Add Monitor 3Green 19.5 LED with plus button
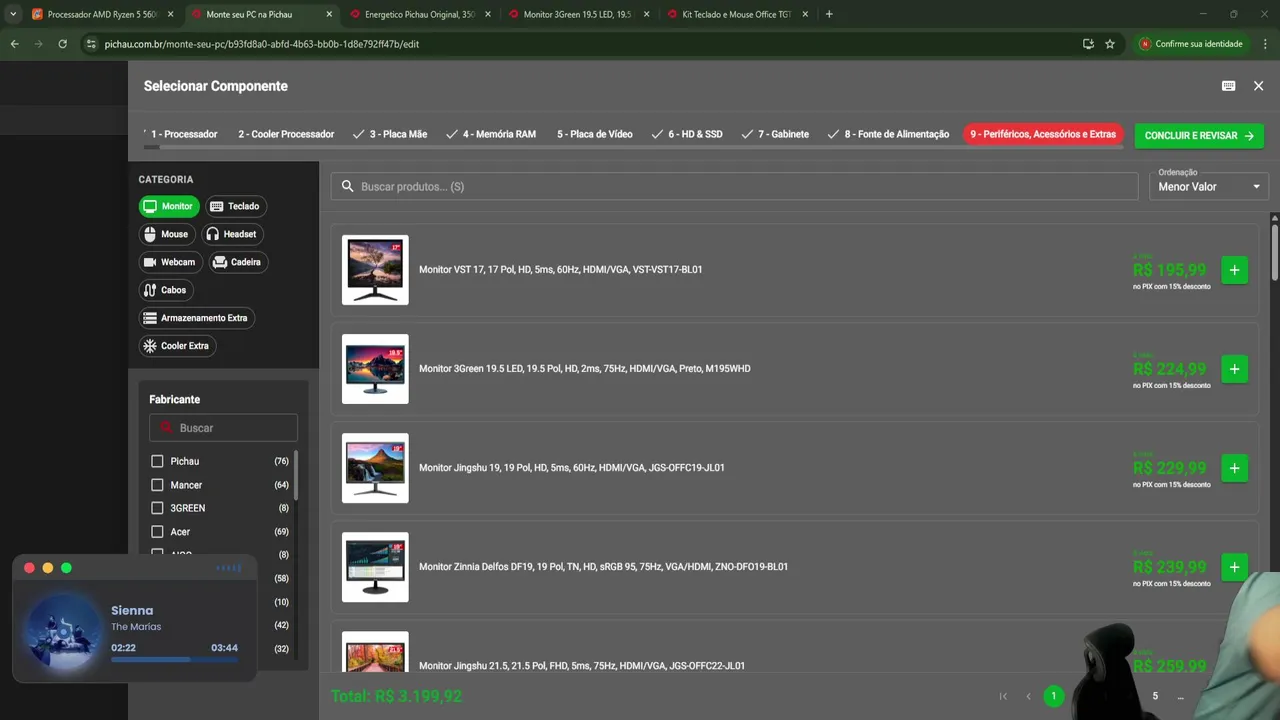The height and width of the screenshot is (720, 1280). point(1234,369)
